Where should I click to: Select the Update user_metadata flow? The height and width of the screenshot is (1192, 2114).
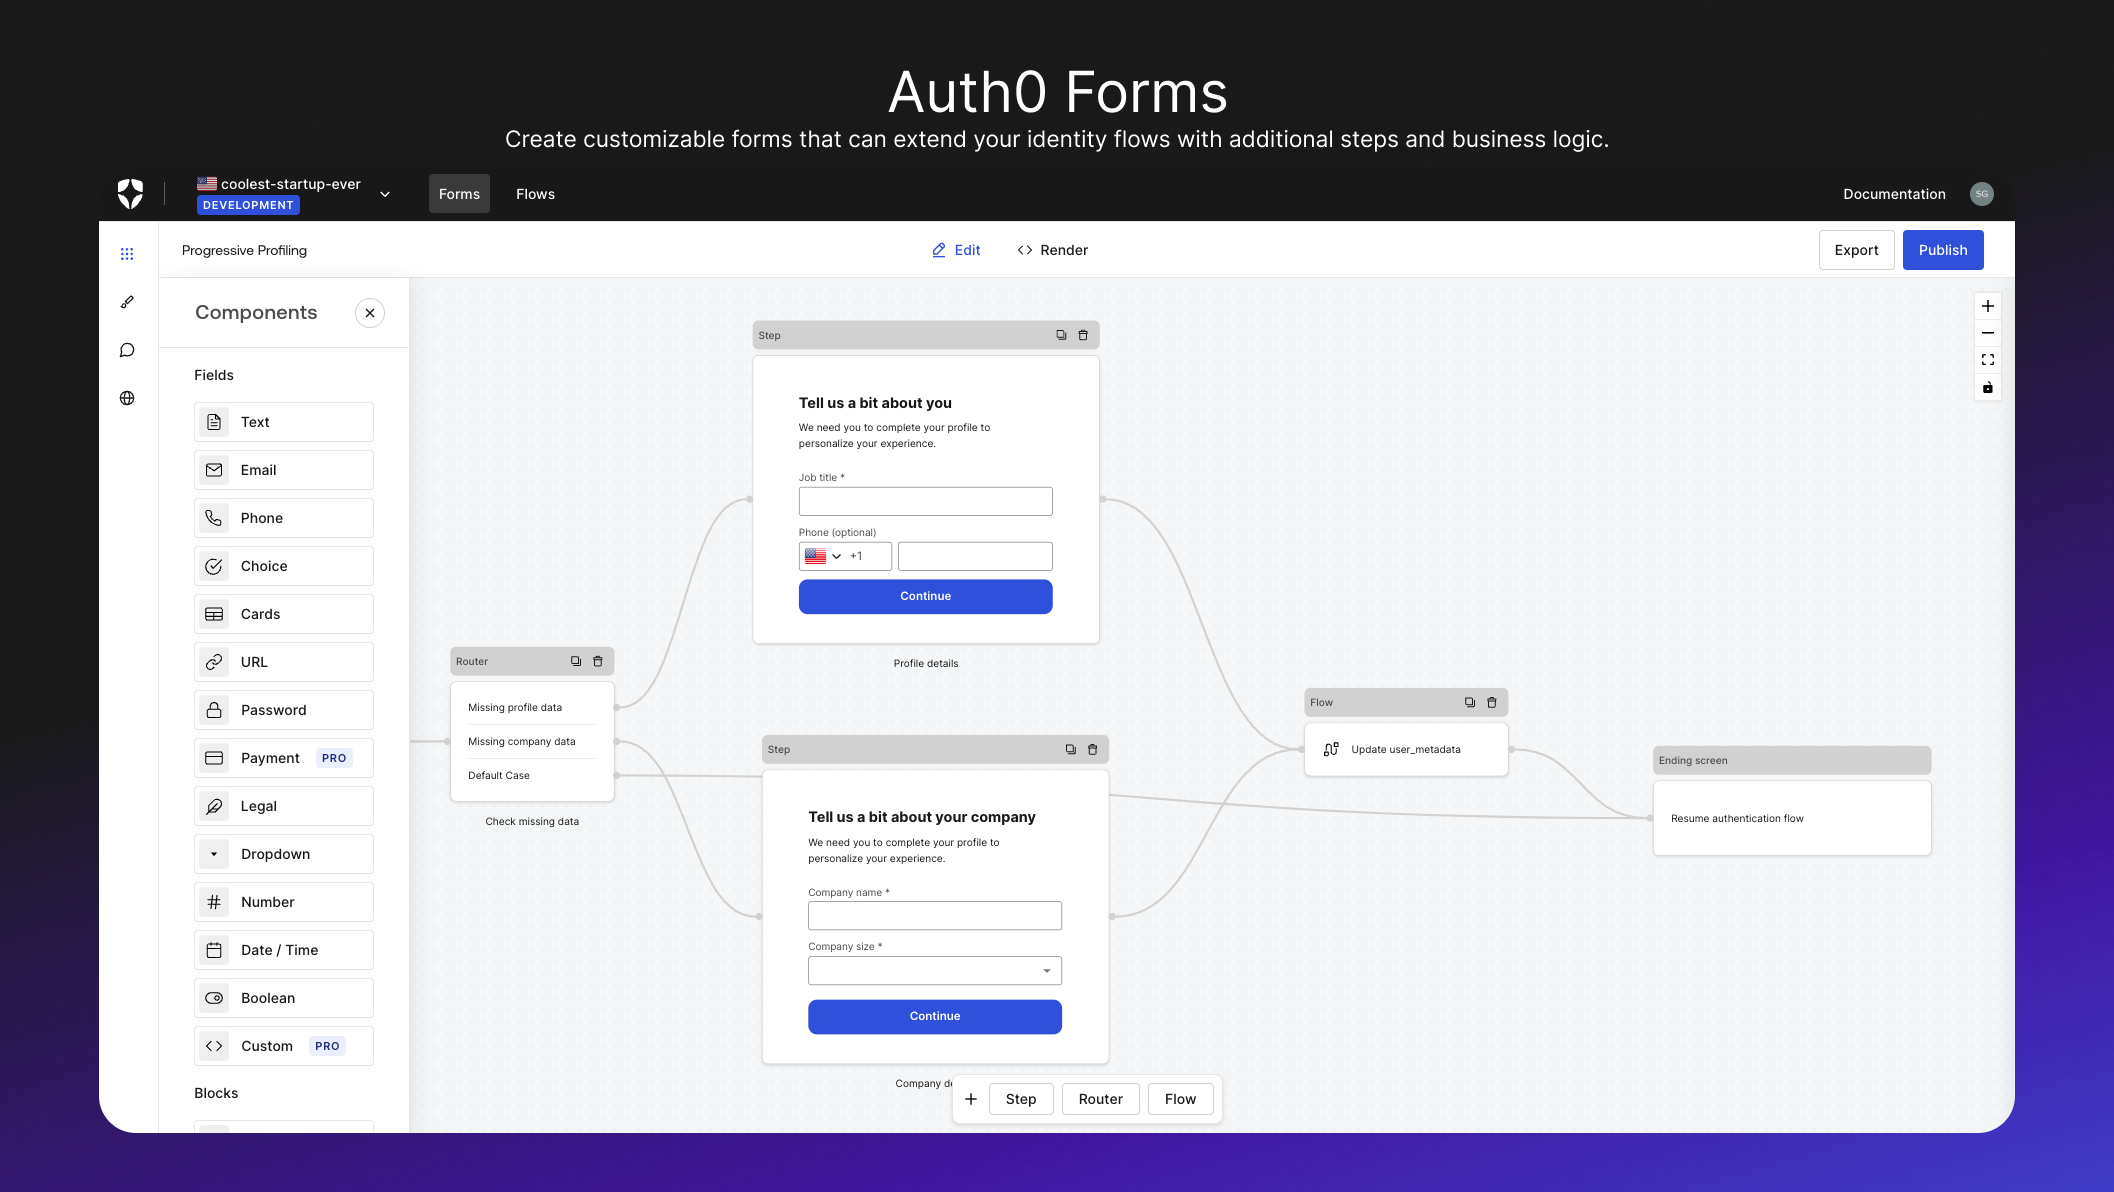[1406, 749]
